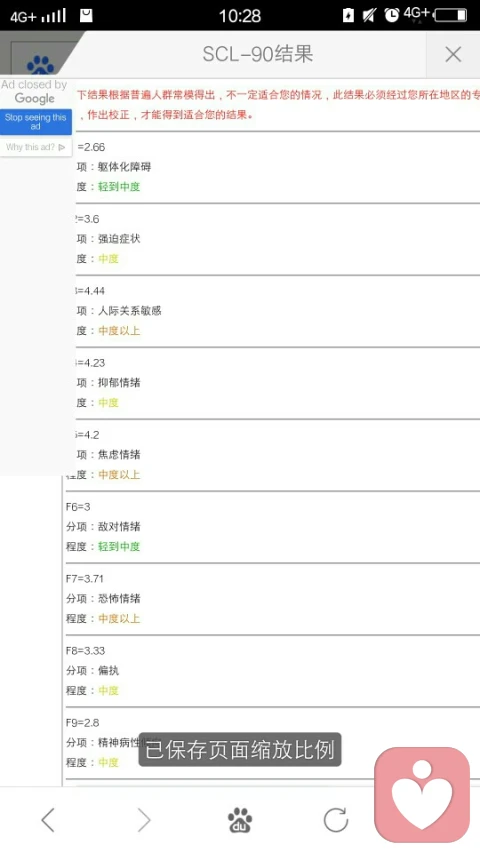
Task: Tap the F6=3 敌对情绪 entry
Action: pyautogui.click(x=272, y=527)
